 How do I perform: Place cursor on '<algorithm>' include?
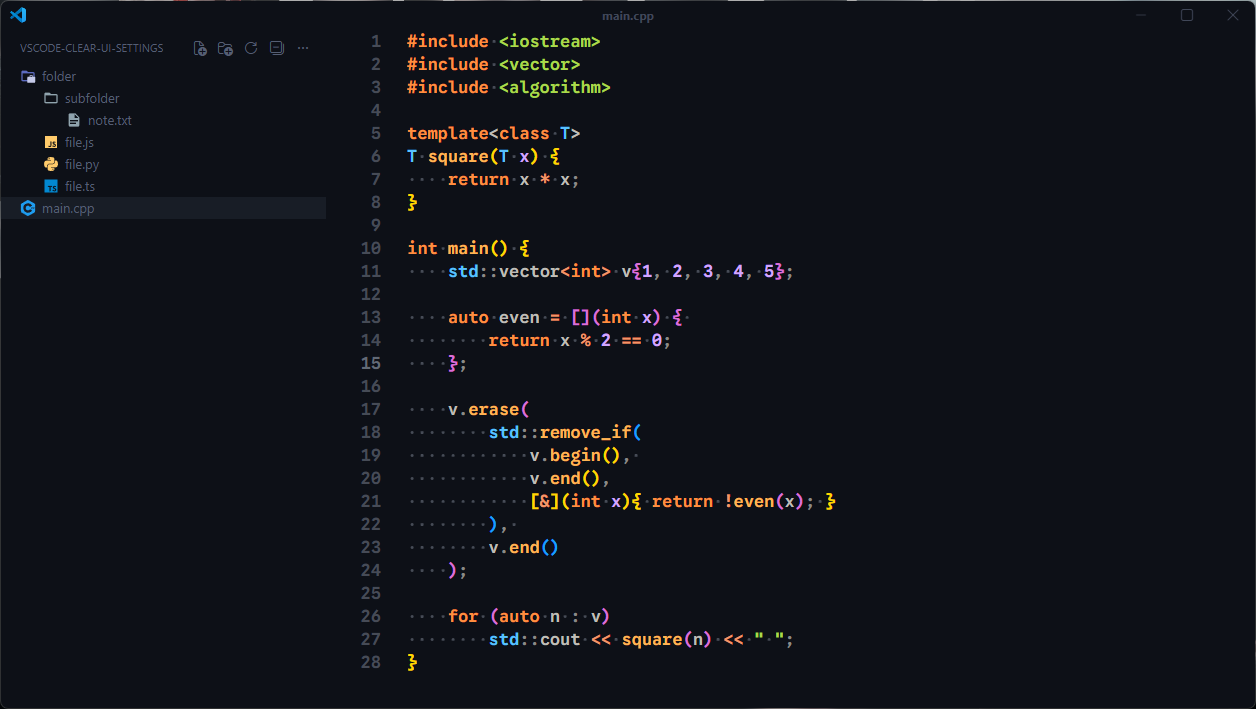[x=554, y=87]
